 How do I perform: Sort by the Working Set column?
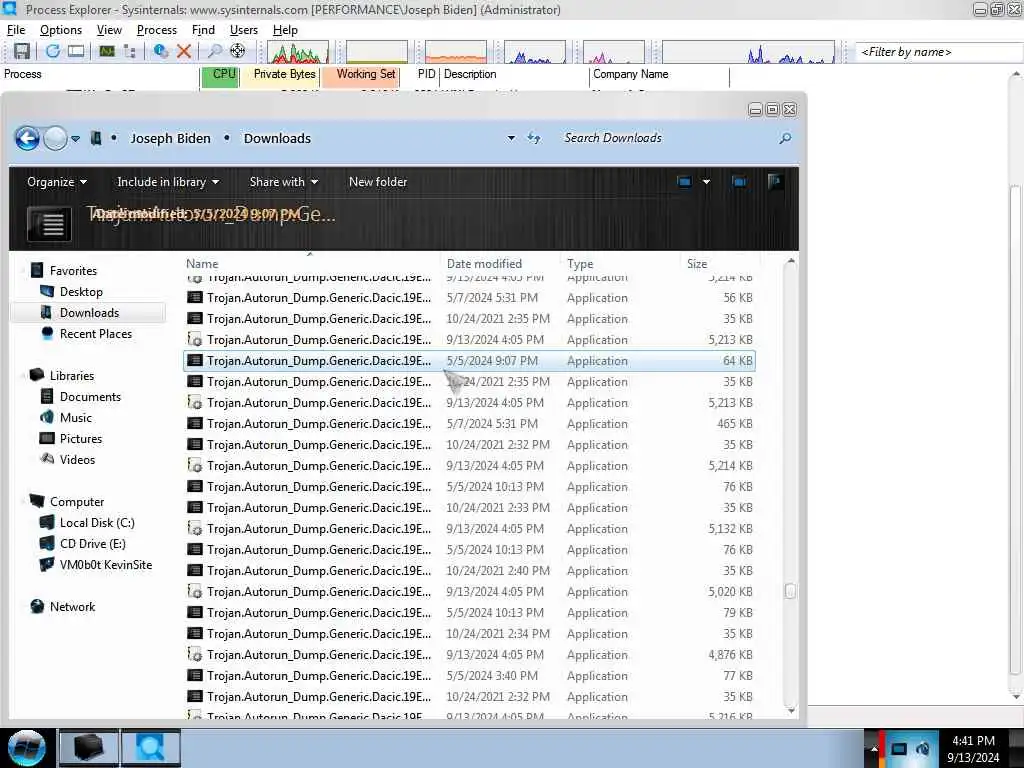click(360, 74)
